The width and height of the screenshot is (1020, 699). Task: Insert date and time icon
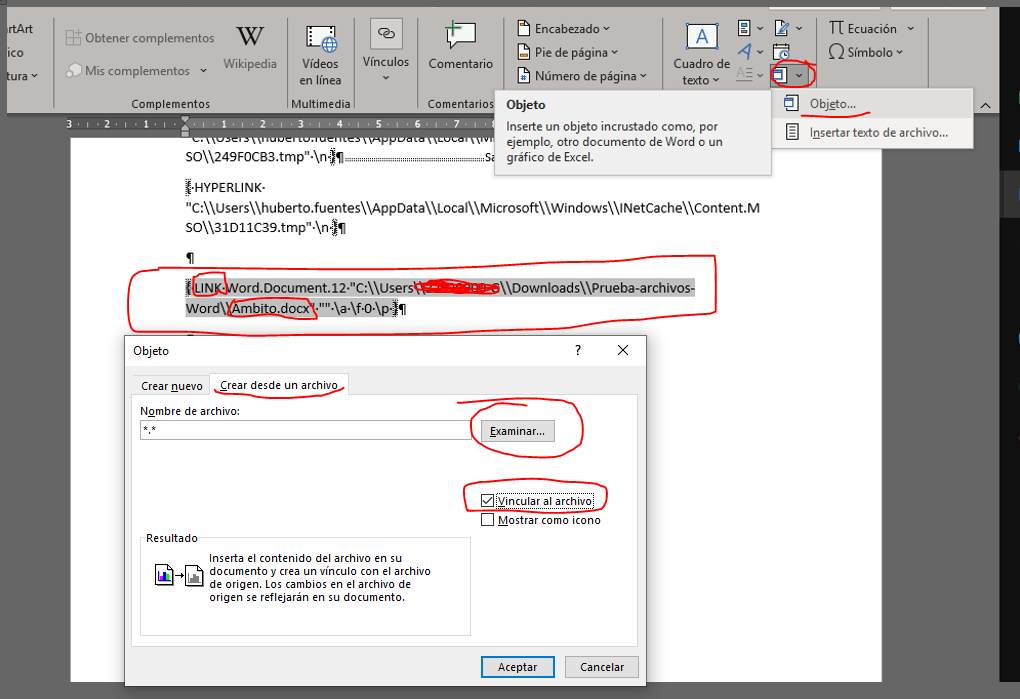tap(781, 51)
